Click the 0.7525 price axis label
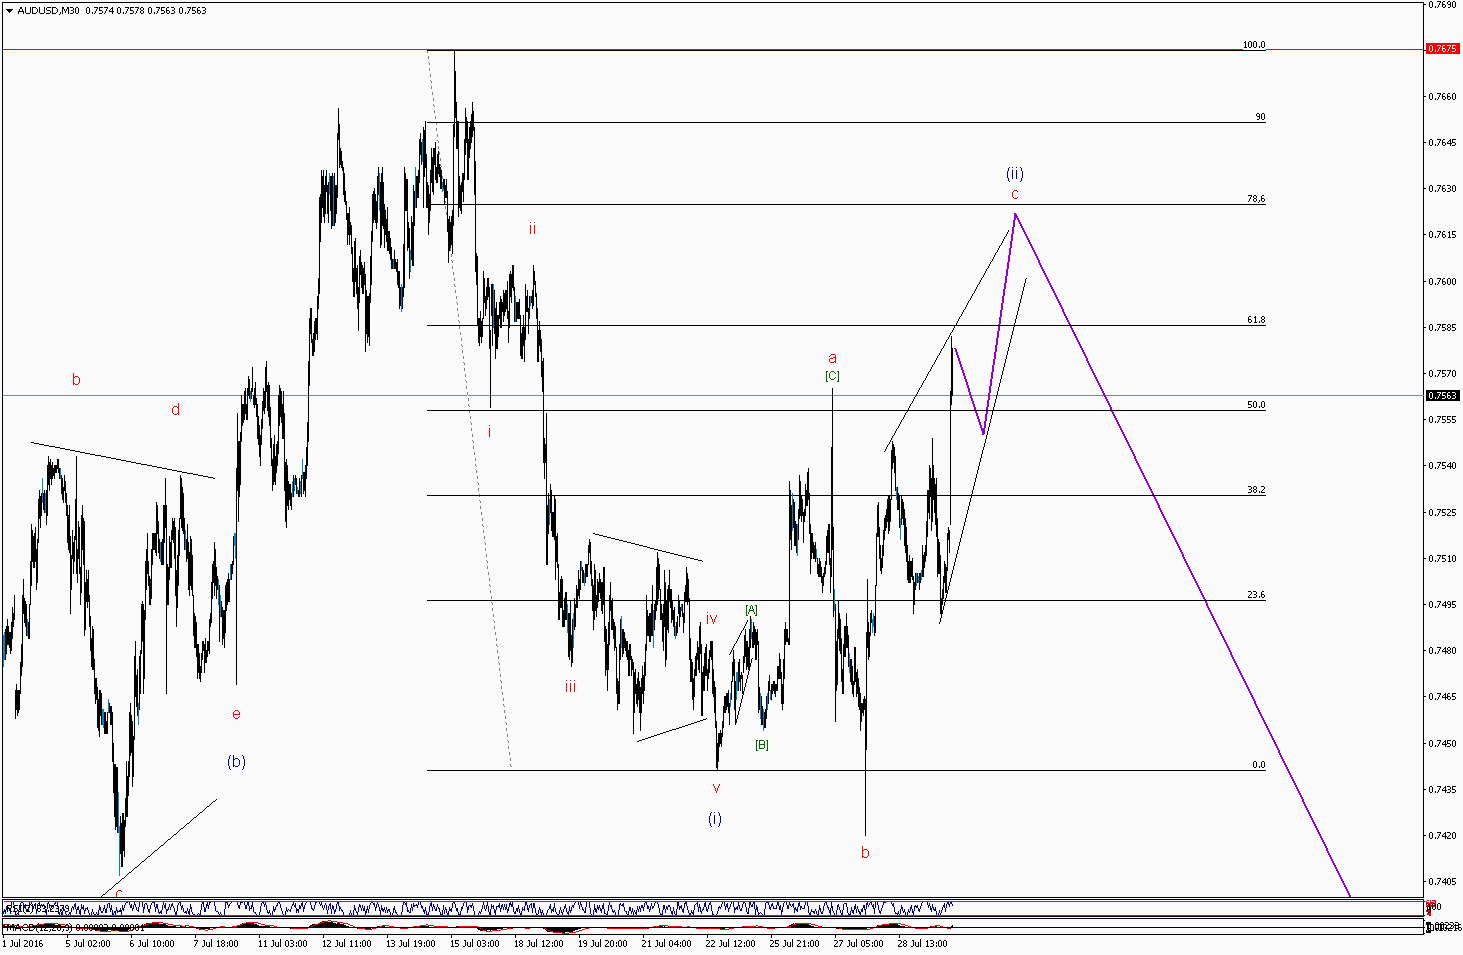The width and height of the screenshot is (1463, 955). [1443, 512]
